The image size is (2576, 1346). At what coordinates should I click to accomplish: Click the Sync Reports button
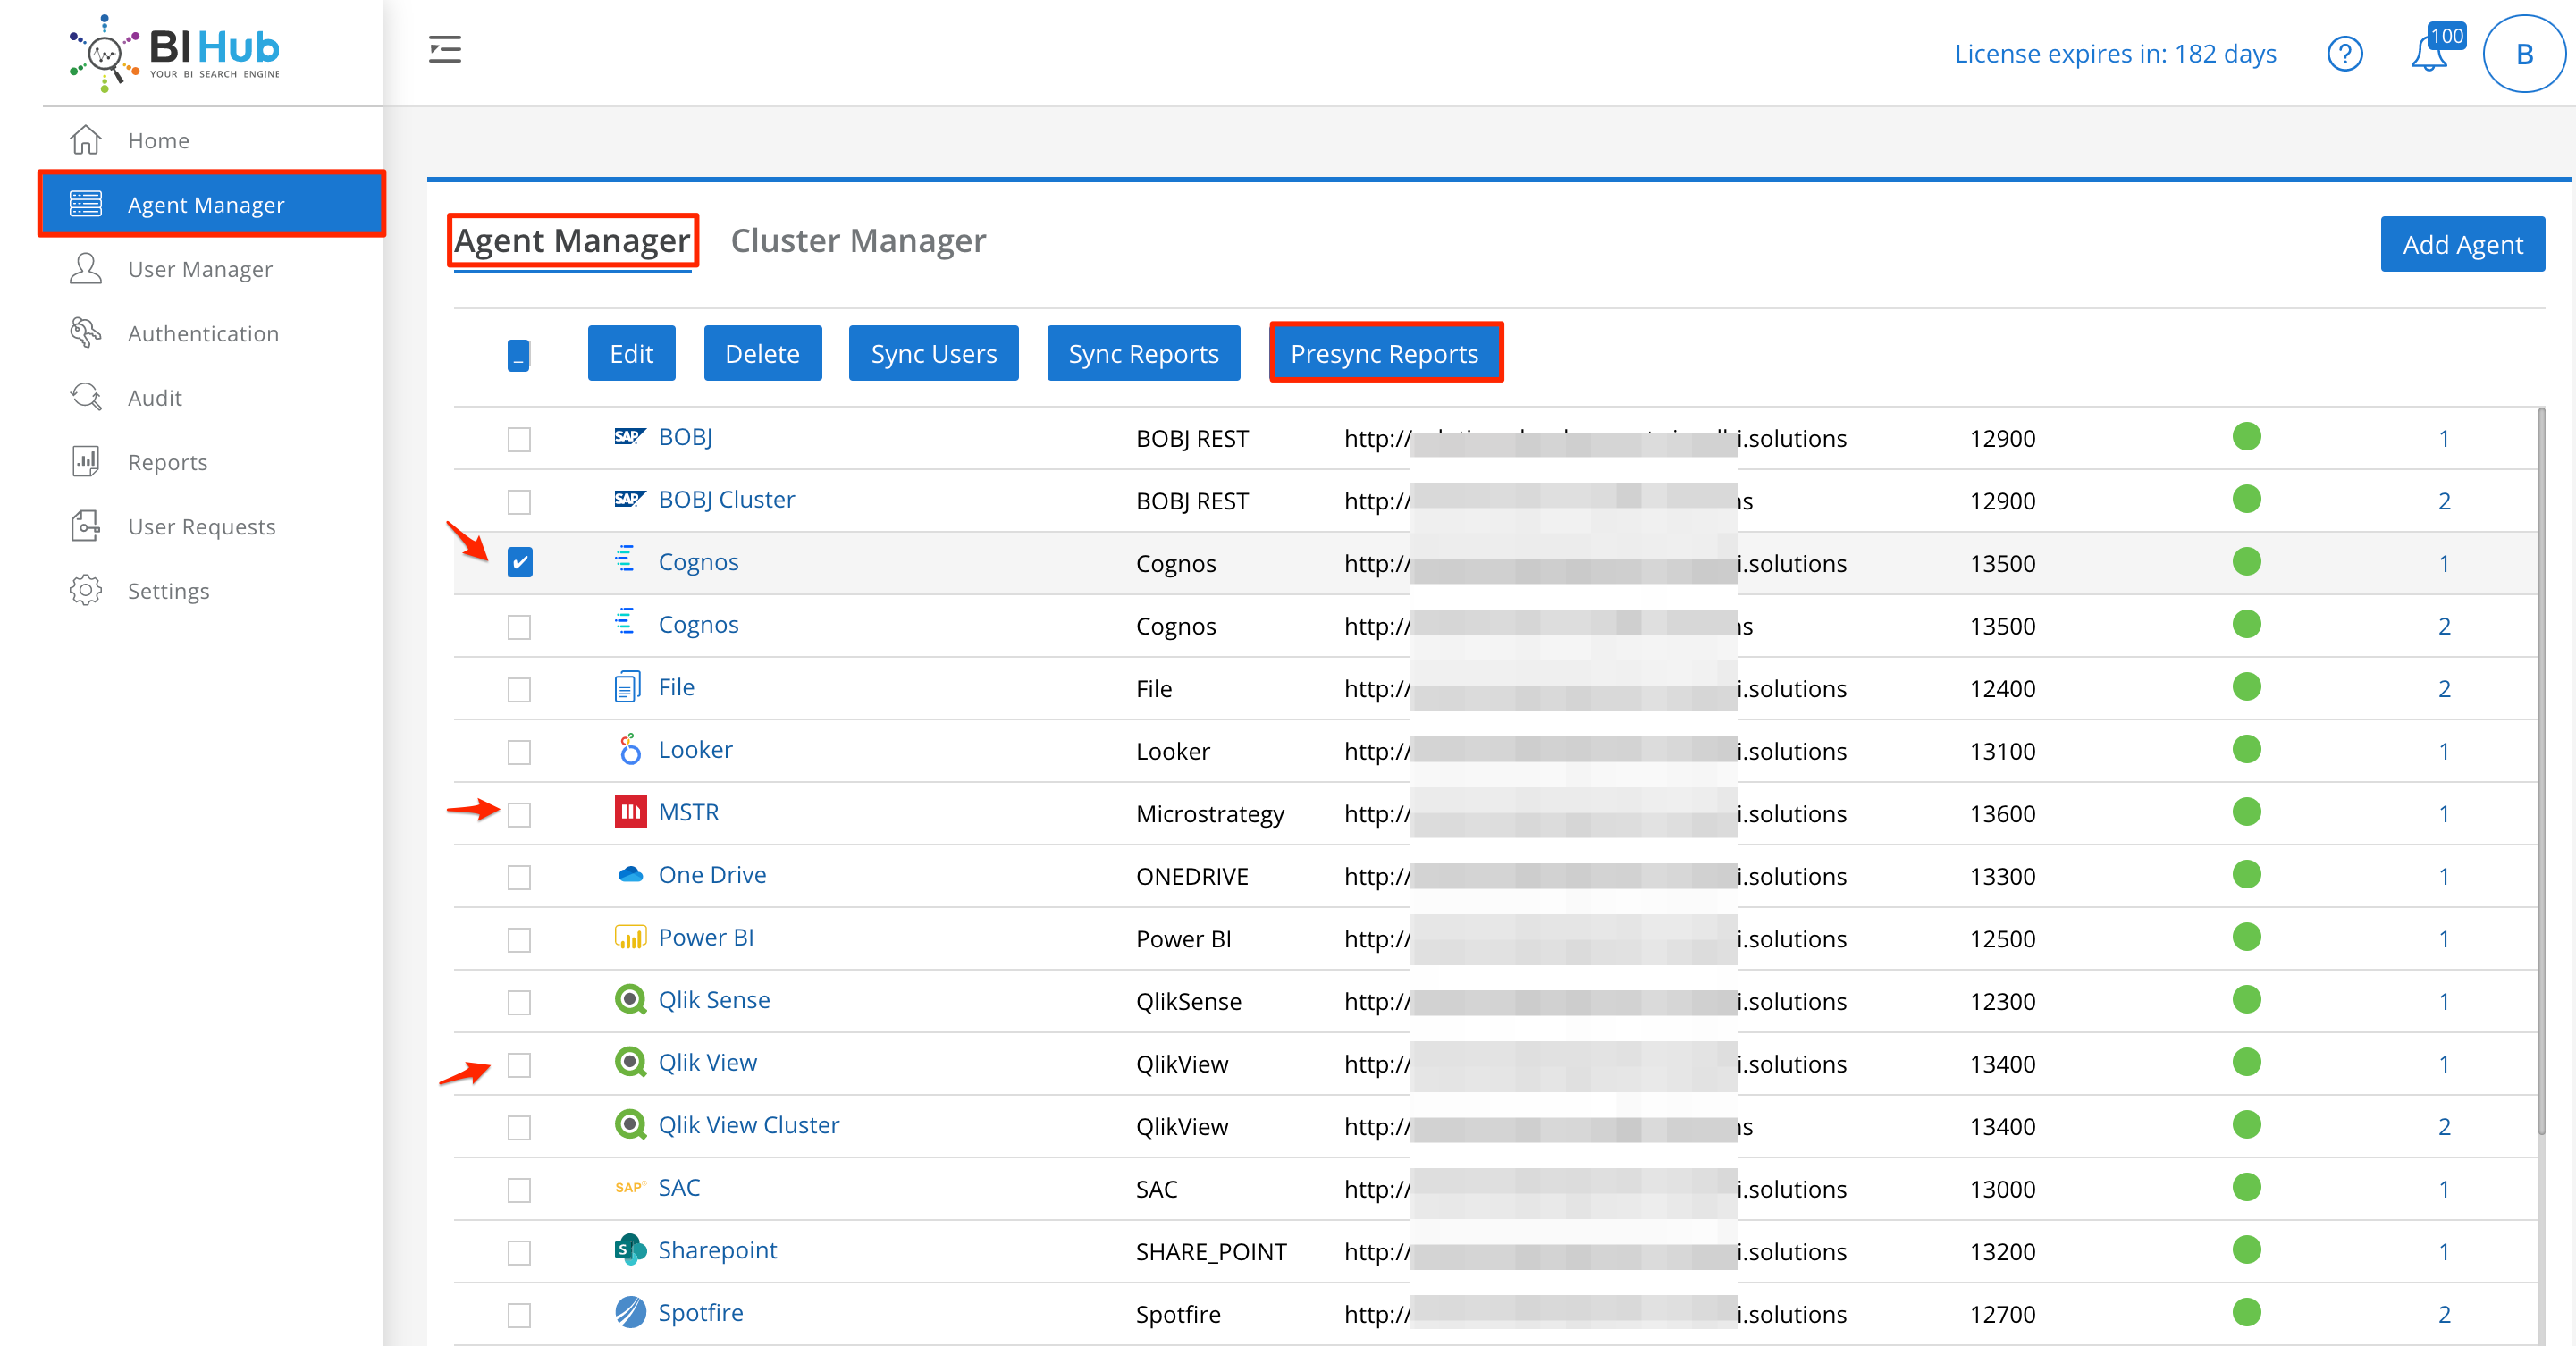pos(1143,353)
